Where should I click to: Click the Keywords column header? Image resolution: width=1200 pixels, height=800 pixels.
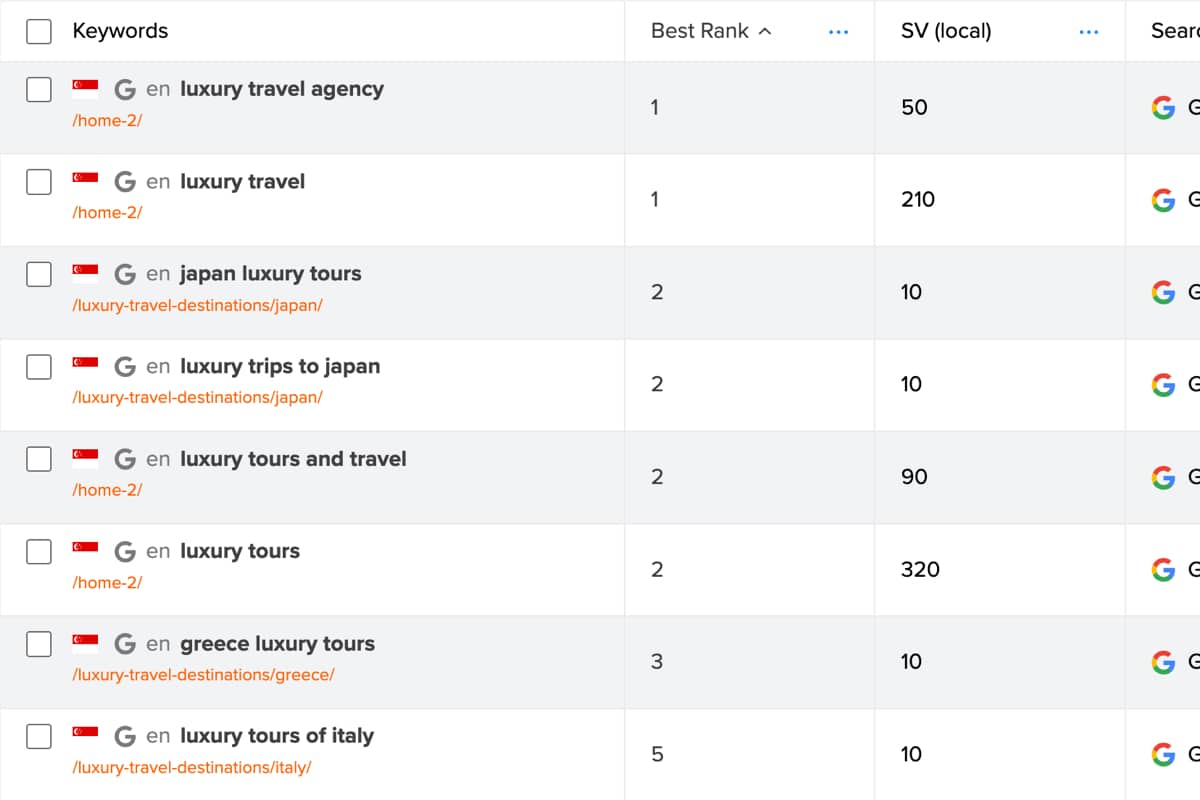coord(120,31)
